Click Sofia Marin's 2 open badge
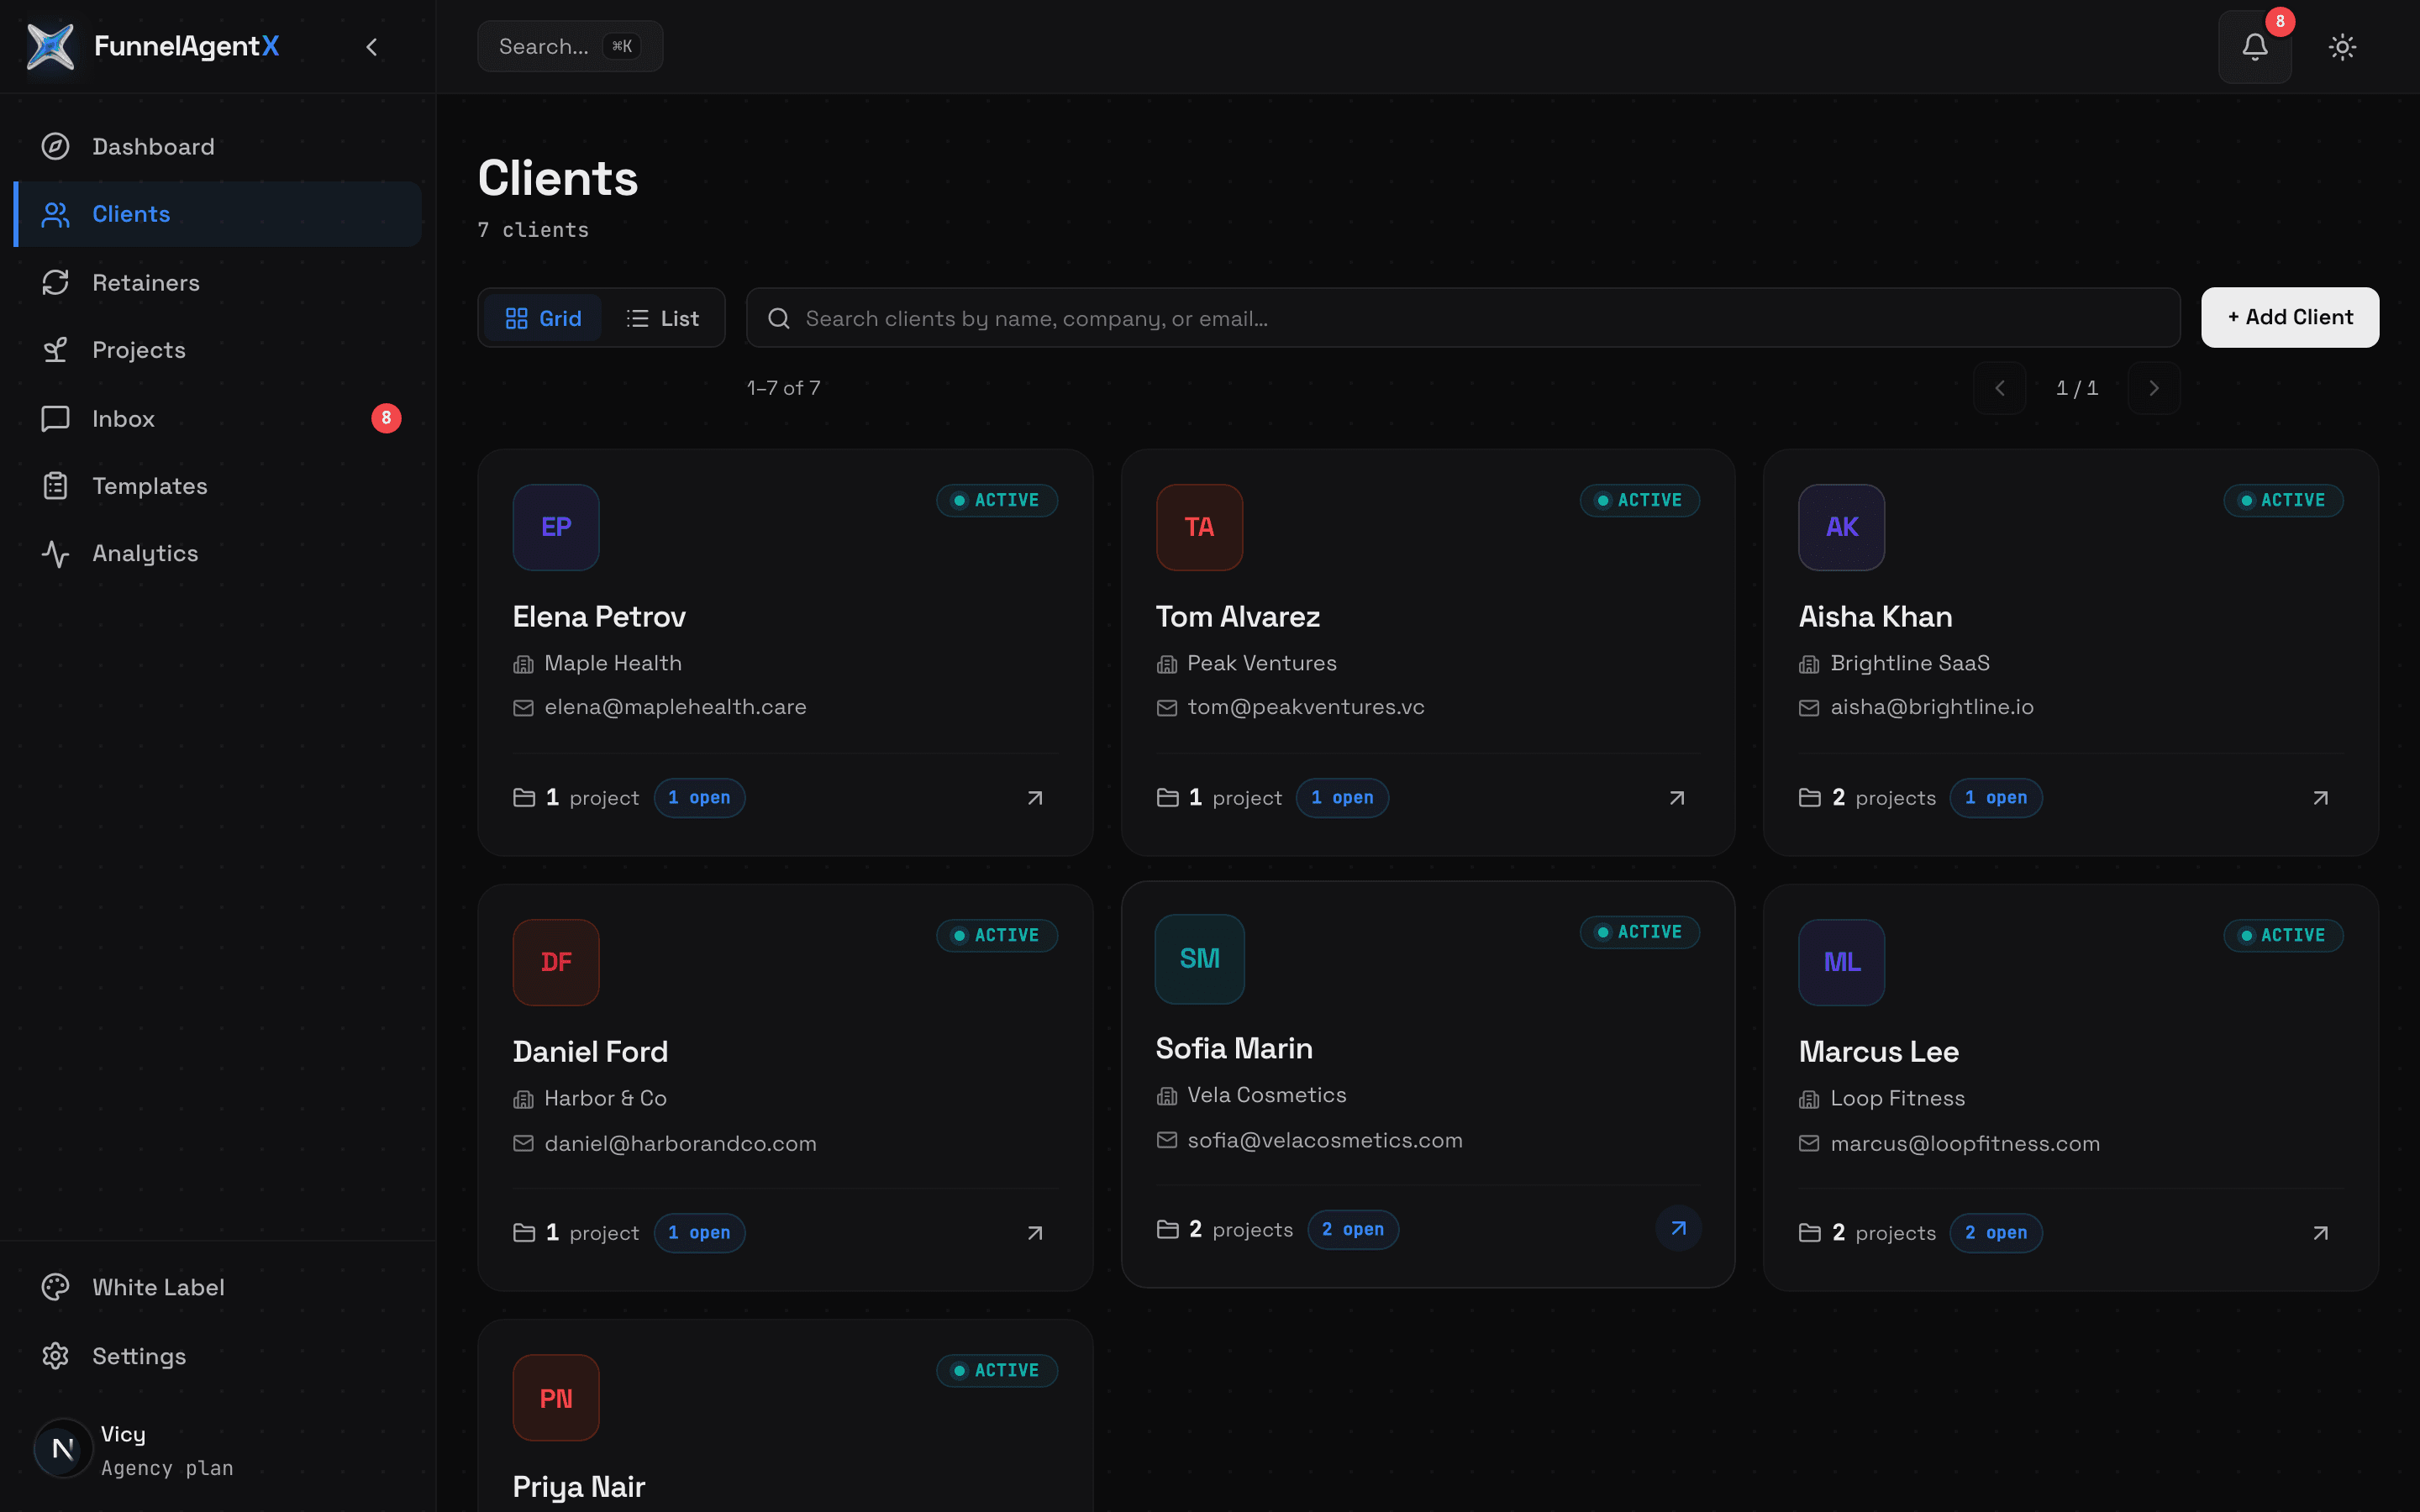2420x1512 pixels. pyautogui.click(x=1353, y=1229)
